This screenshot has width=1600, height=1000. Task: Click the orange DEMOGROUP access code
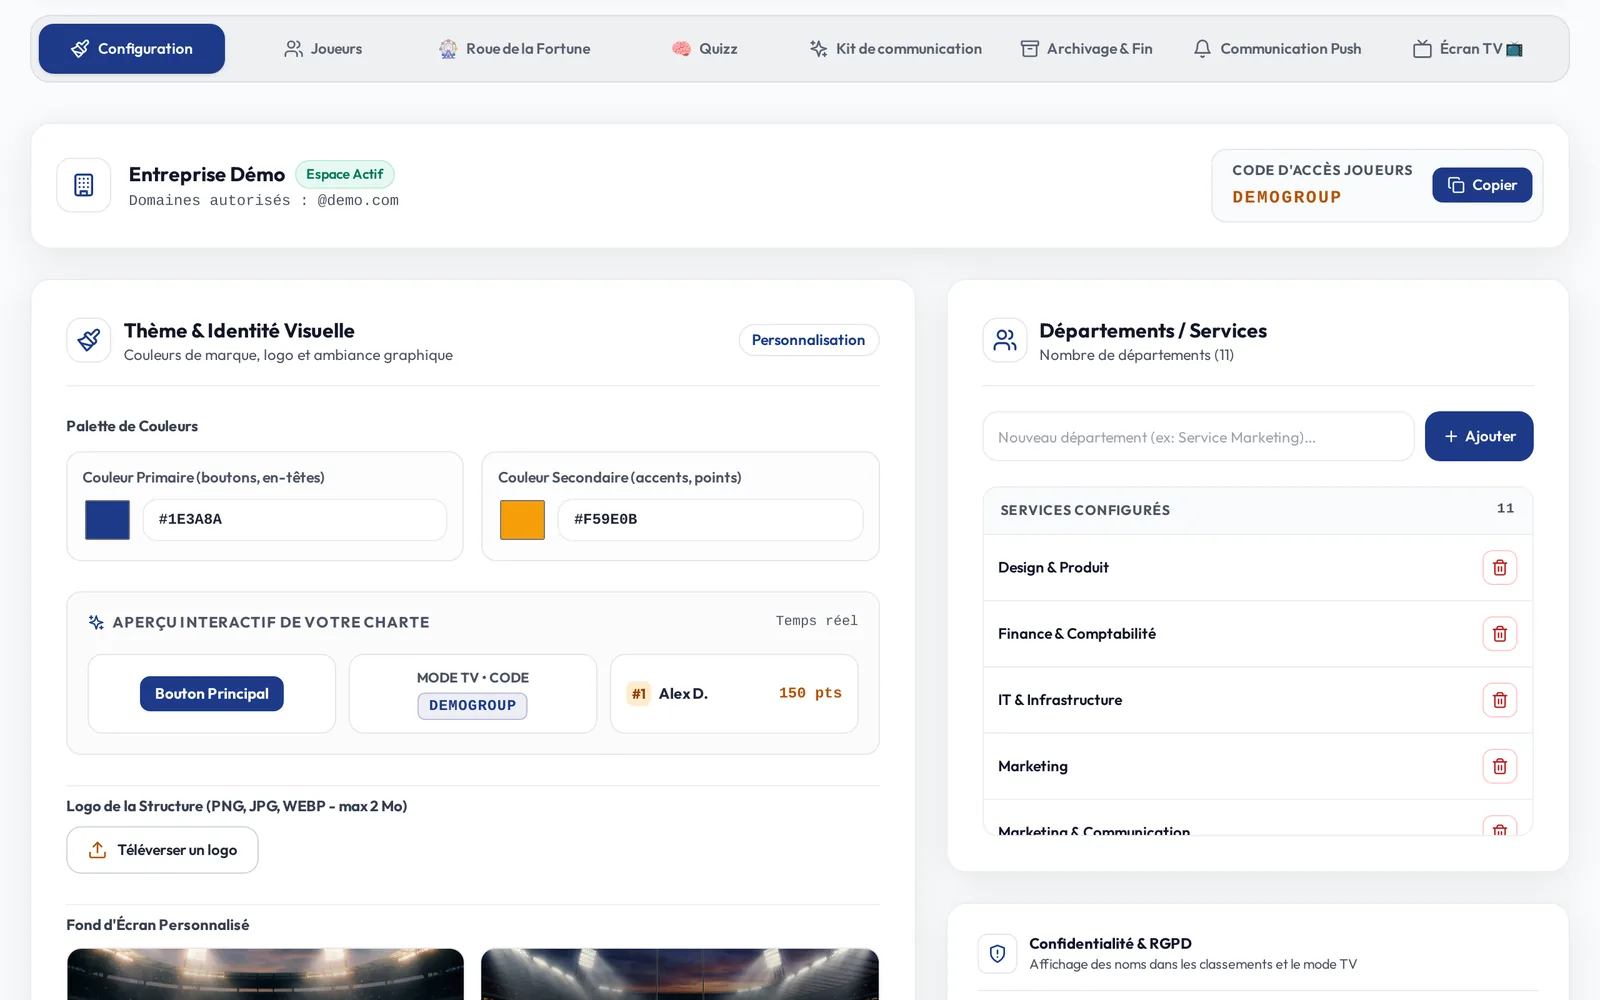[1287, 197]
